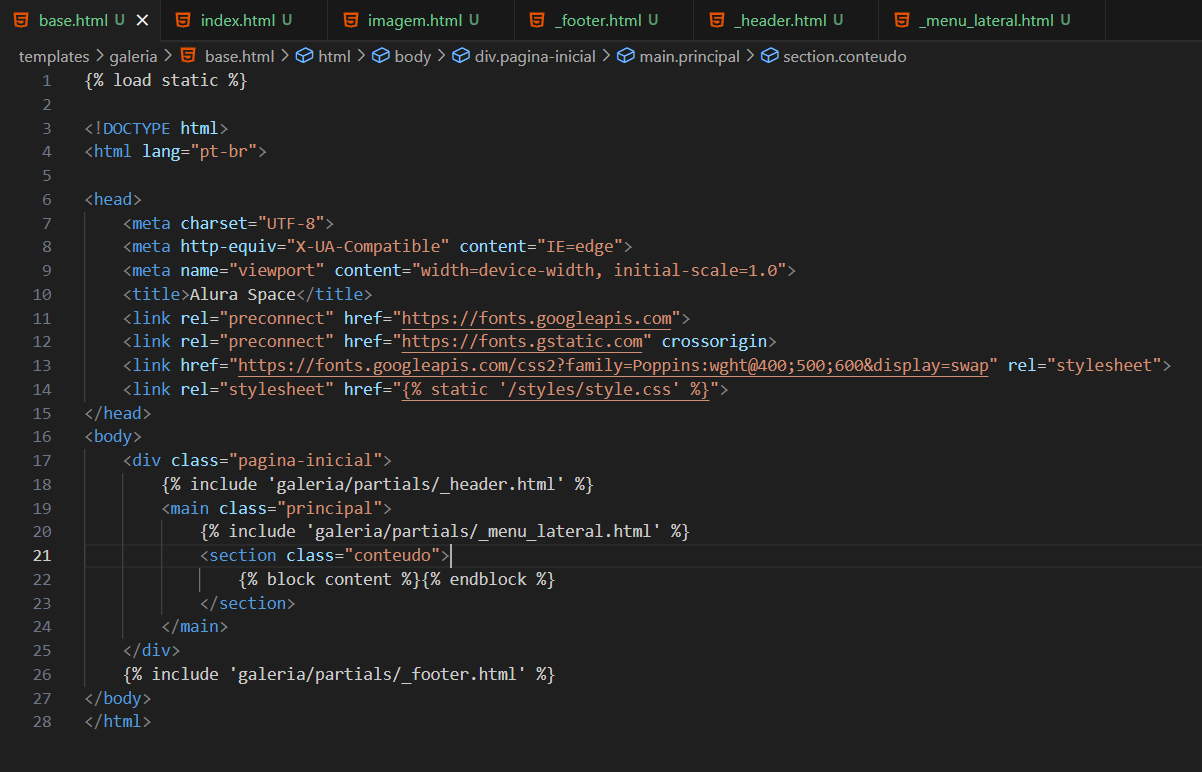
Task: Switch to the _header.html tab
Action: 786,20
